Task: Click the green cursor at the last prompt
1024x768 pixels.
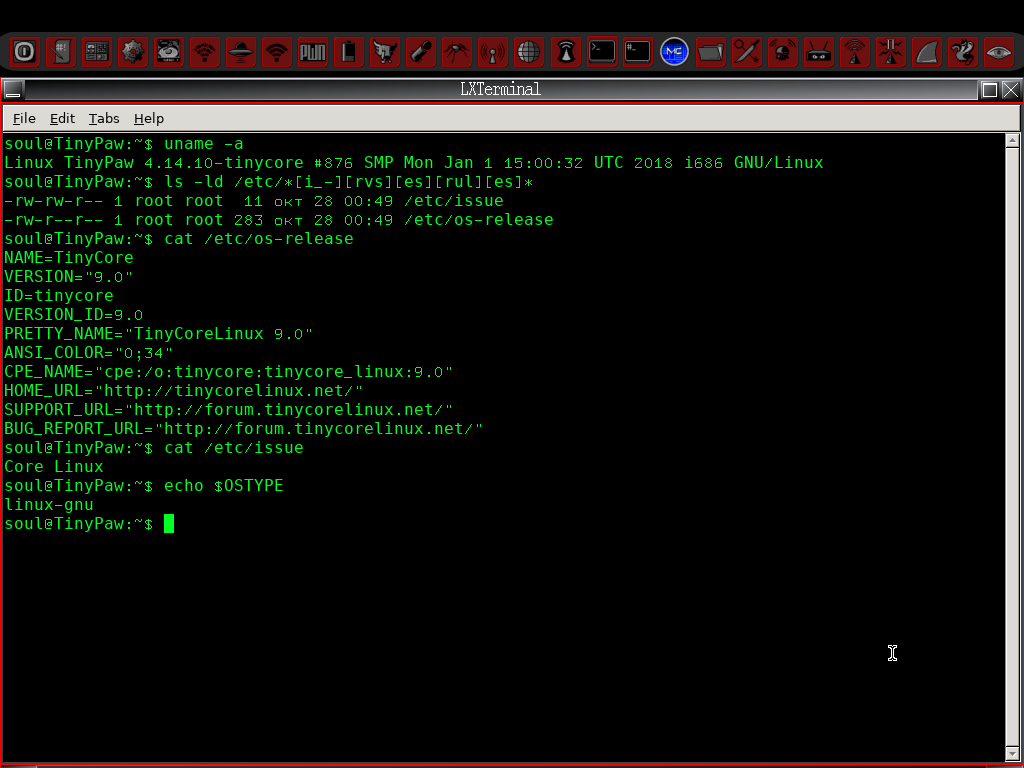Action: point(169,524)
